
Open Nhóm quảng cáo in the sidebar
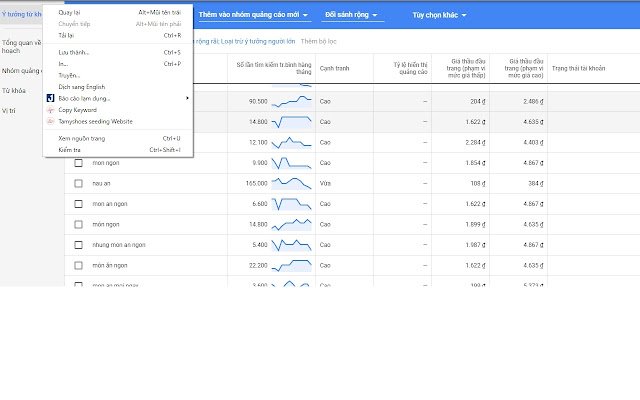[21, 71]
